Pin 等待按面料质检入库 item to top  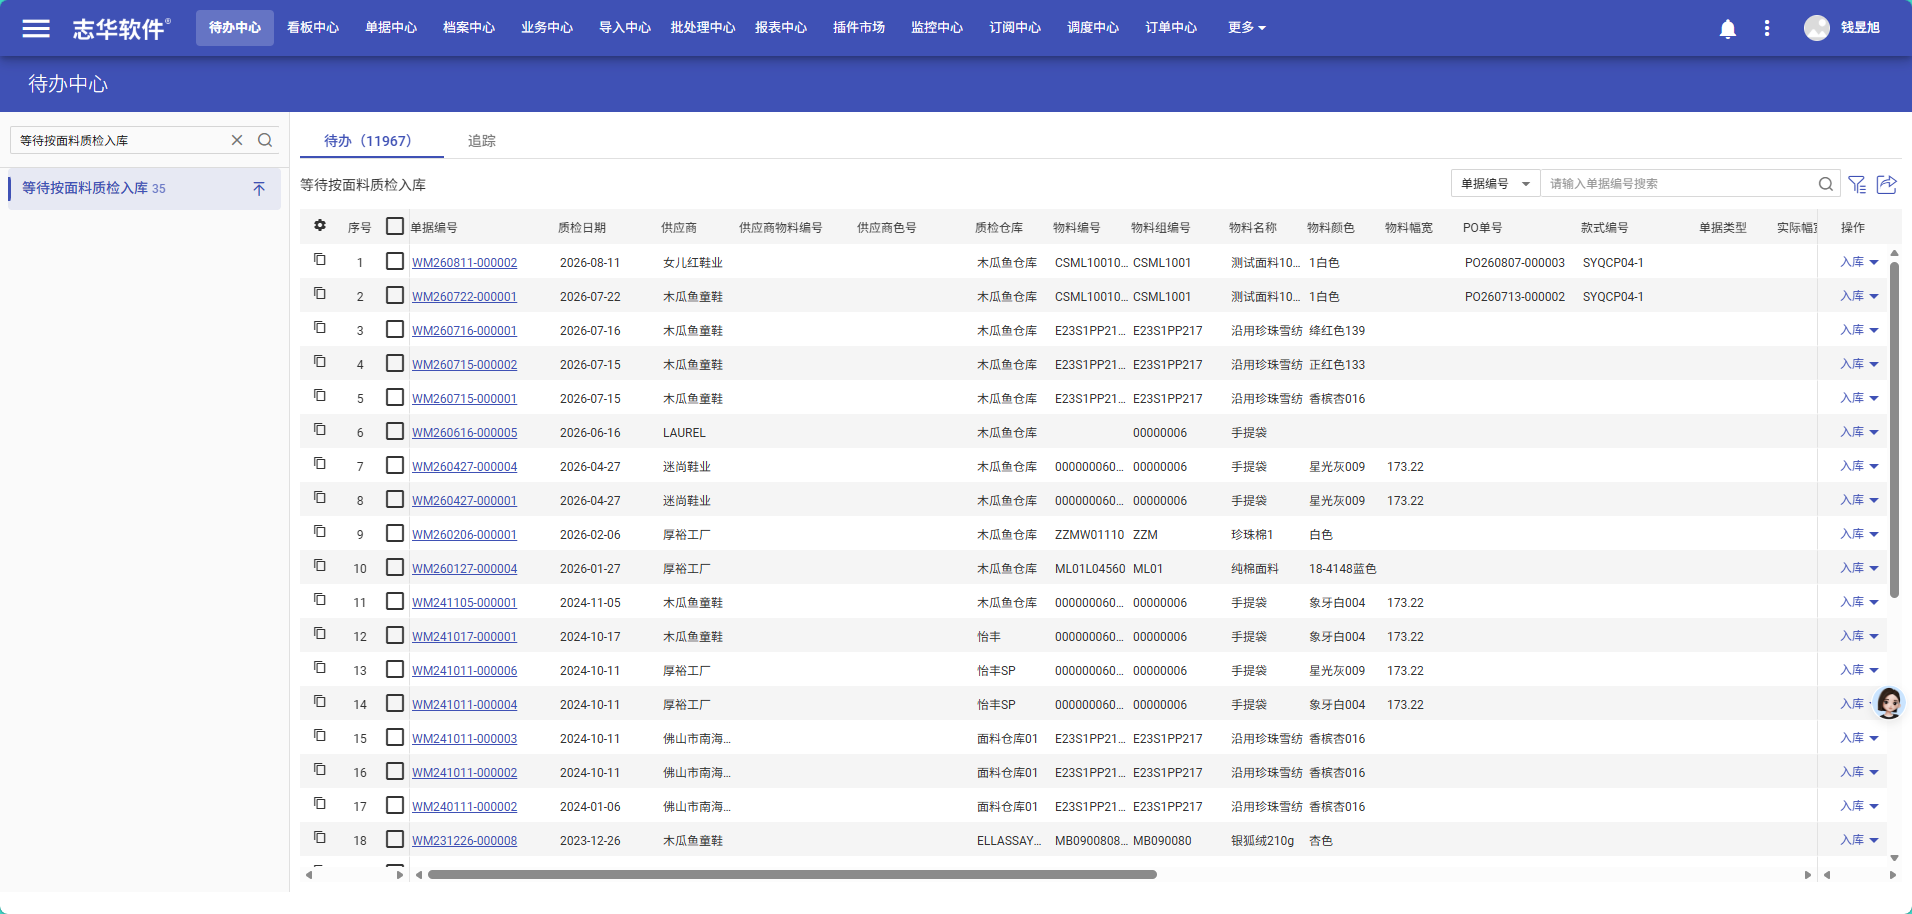pos(259,188)
